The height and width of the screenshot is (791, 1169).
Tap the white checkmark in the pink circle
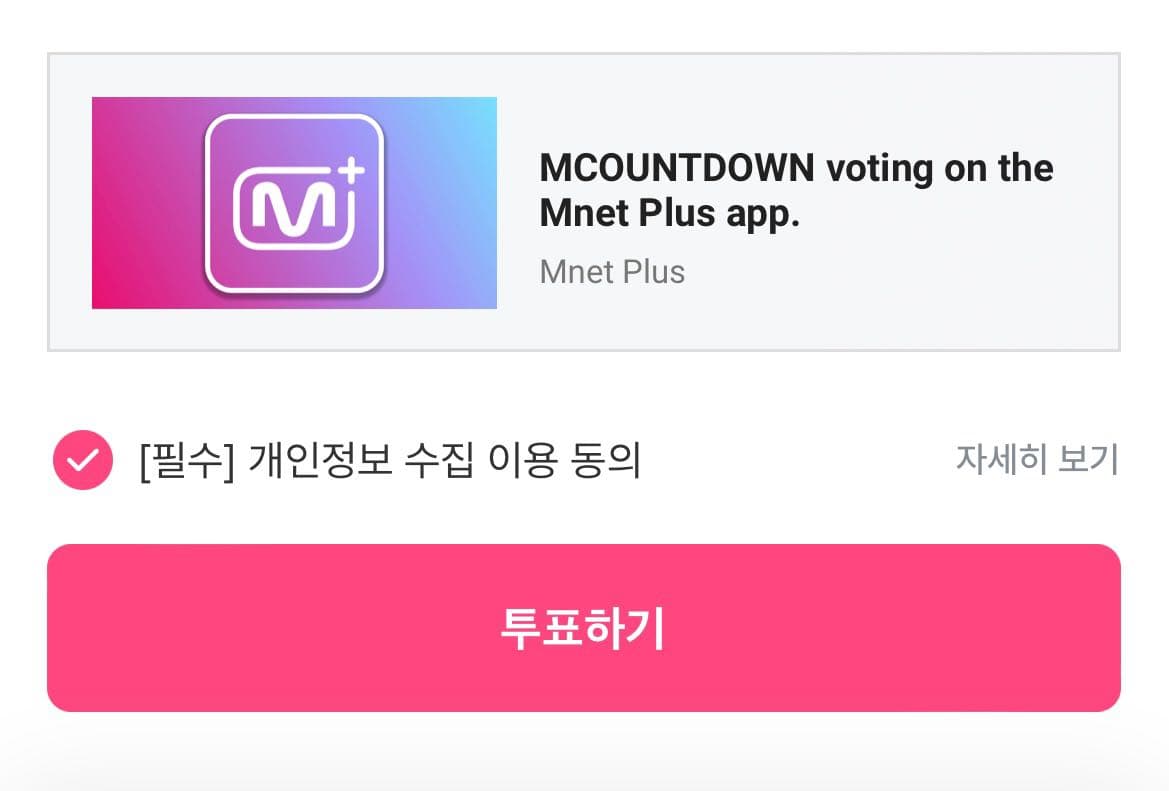point(82,461)
